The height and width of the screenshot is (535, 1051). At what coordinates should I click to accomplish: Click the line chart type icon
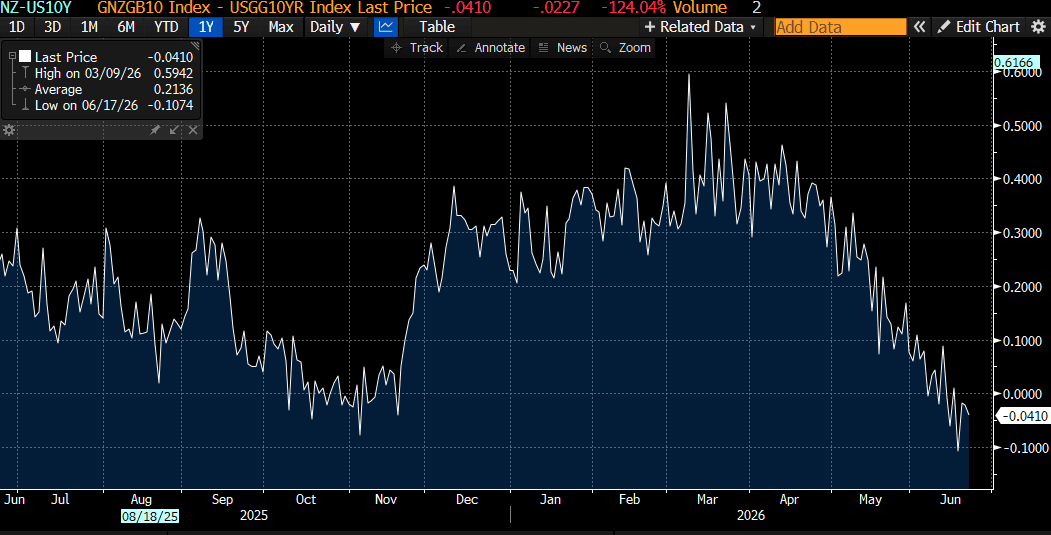pyautogui.click(x=385, y=27)
